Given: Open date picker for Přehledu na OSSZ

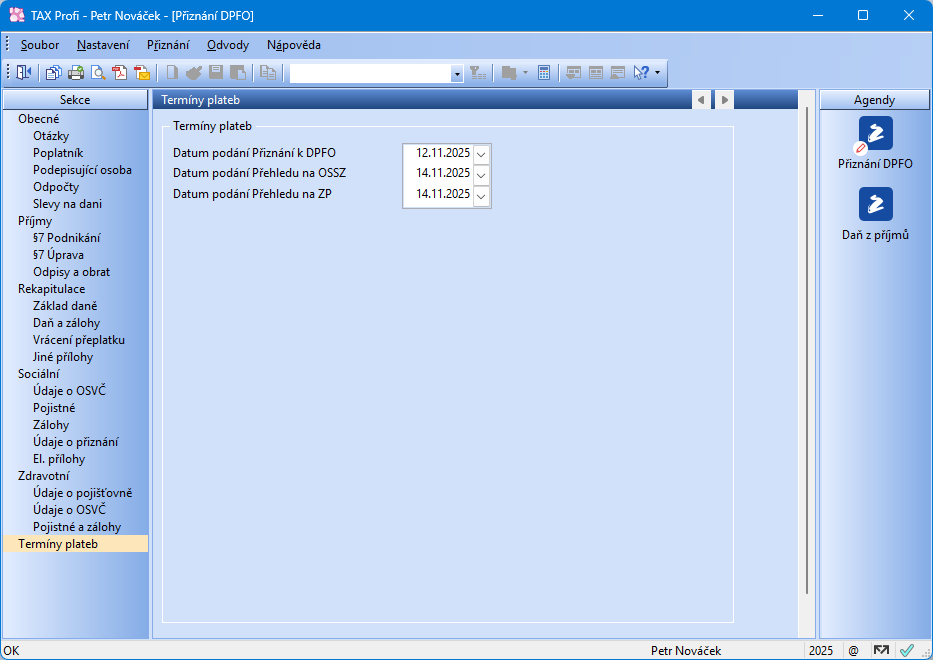Looking at the screenshot, I should tap(481, 174).
